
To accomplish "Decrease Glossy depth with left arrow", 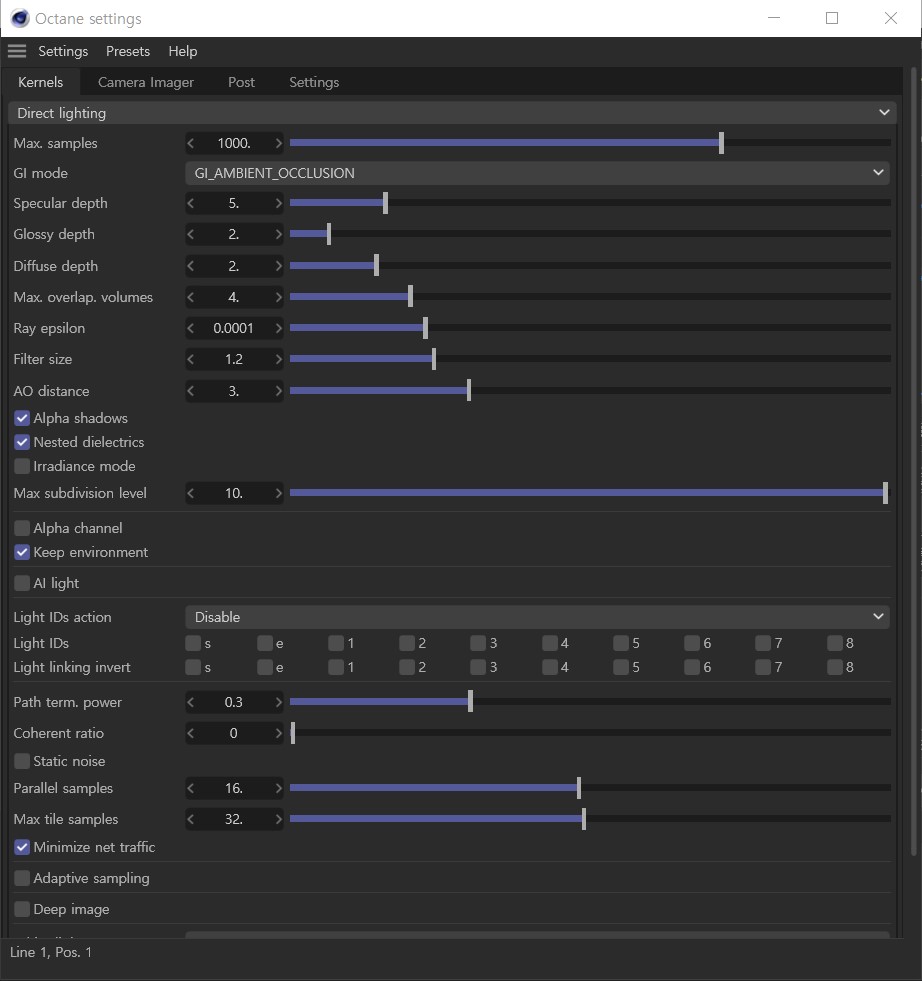I will [x=191, y=234].
